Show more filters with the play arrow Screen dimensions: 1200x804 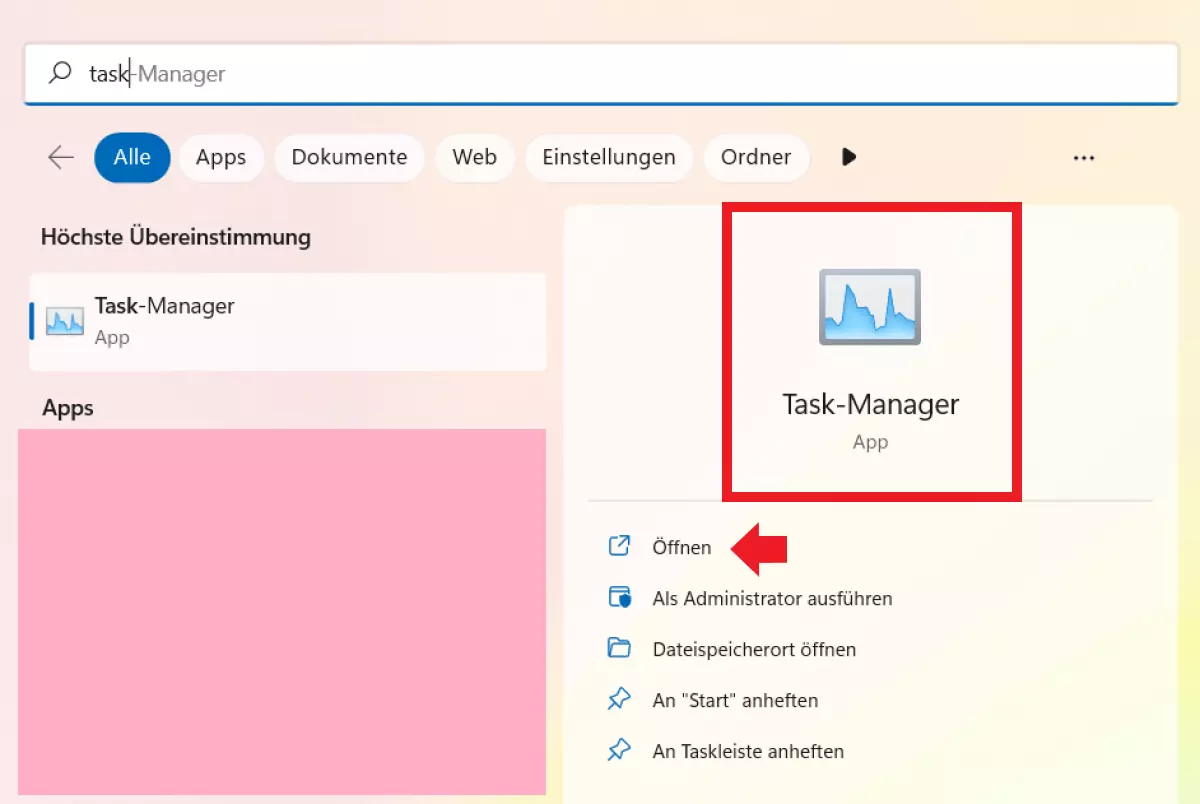pyautogui.click(x=849, y=157)
